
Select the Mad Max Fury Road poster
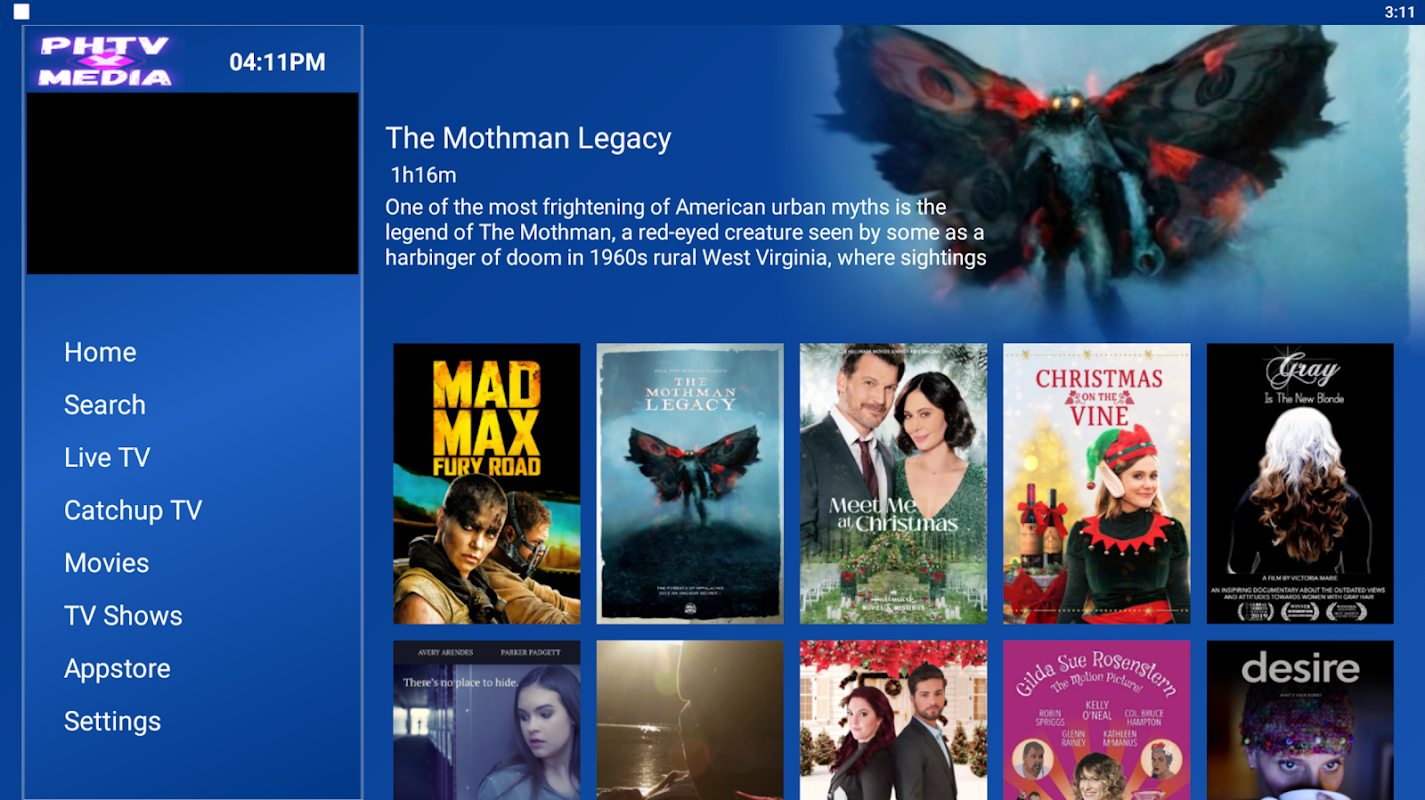pyautogui.click(x=487, y=484)
